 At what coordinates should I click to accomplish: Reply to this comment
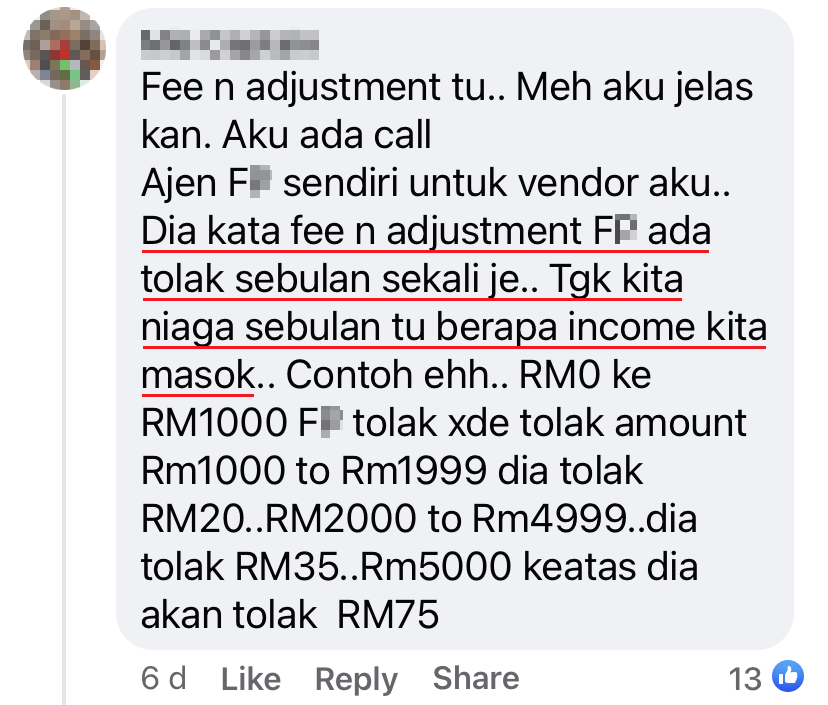click(x=356, y=680)
